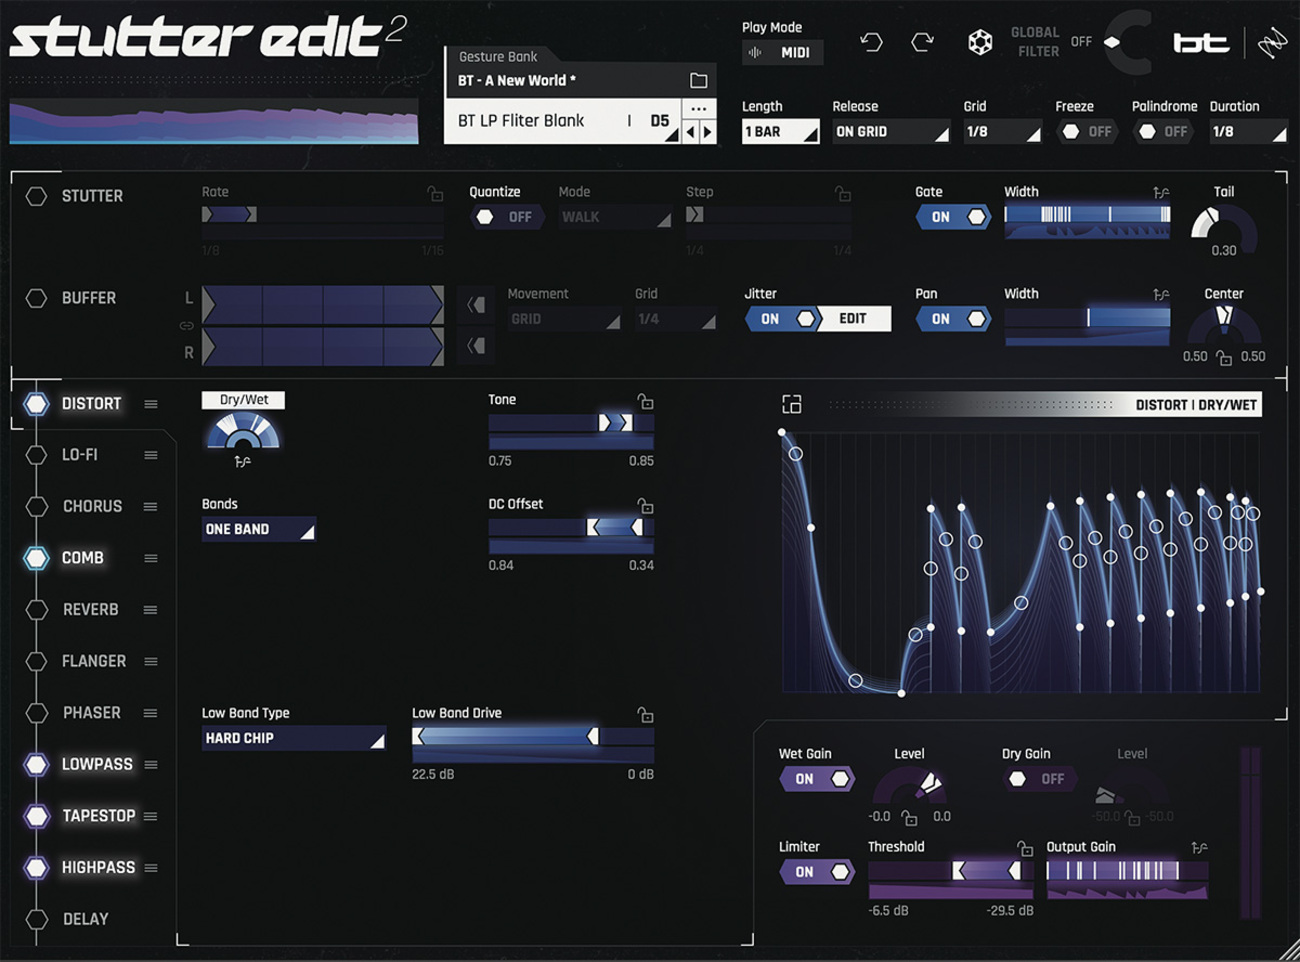Toggle the Gate ON switch

click(x=953, y=217)
